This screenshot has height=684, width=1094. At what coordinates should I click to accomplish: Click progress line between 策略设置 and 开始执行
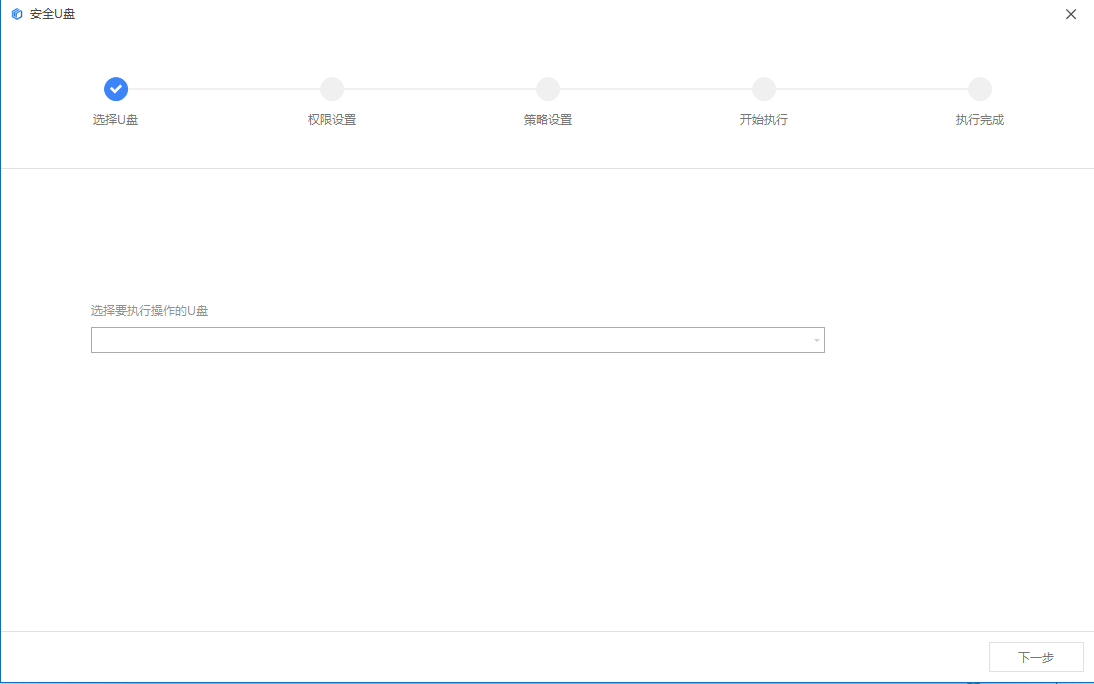click(x=656, y=89)
